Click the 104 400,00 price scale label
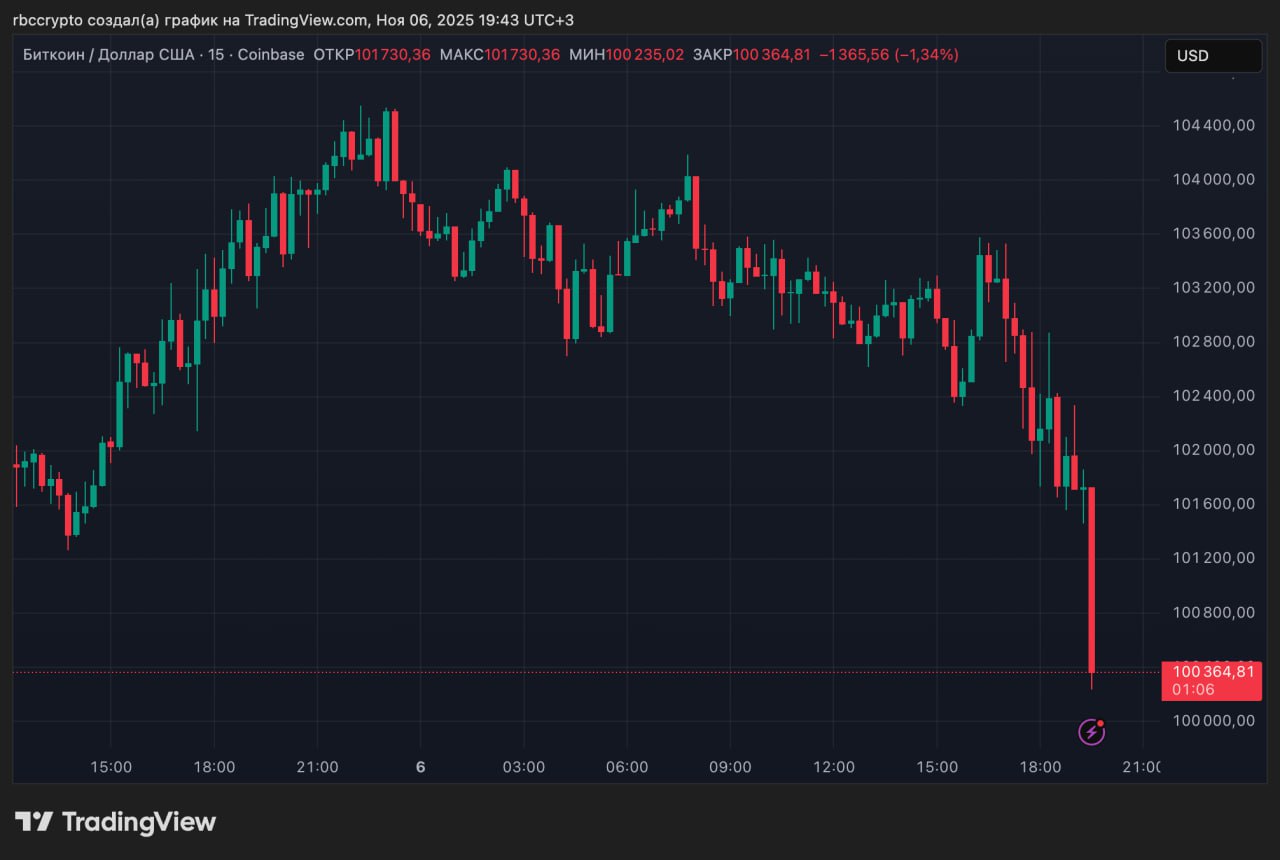1280x860 pixels. tap(1213, 125)
